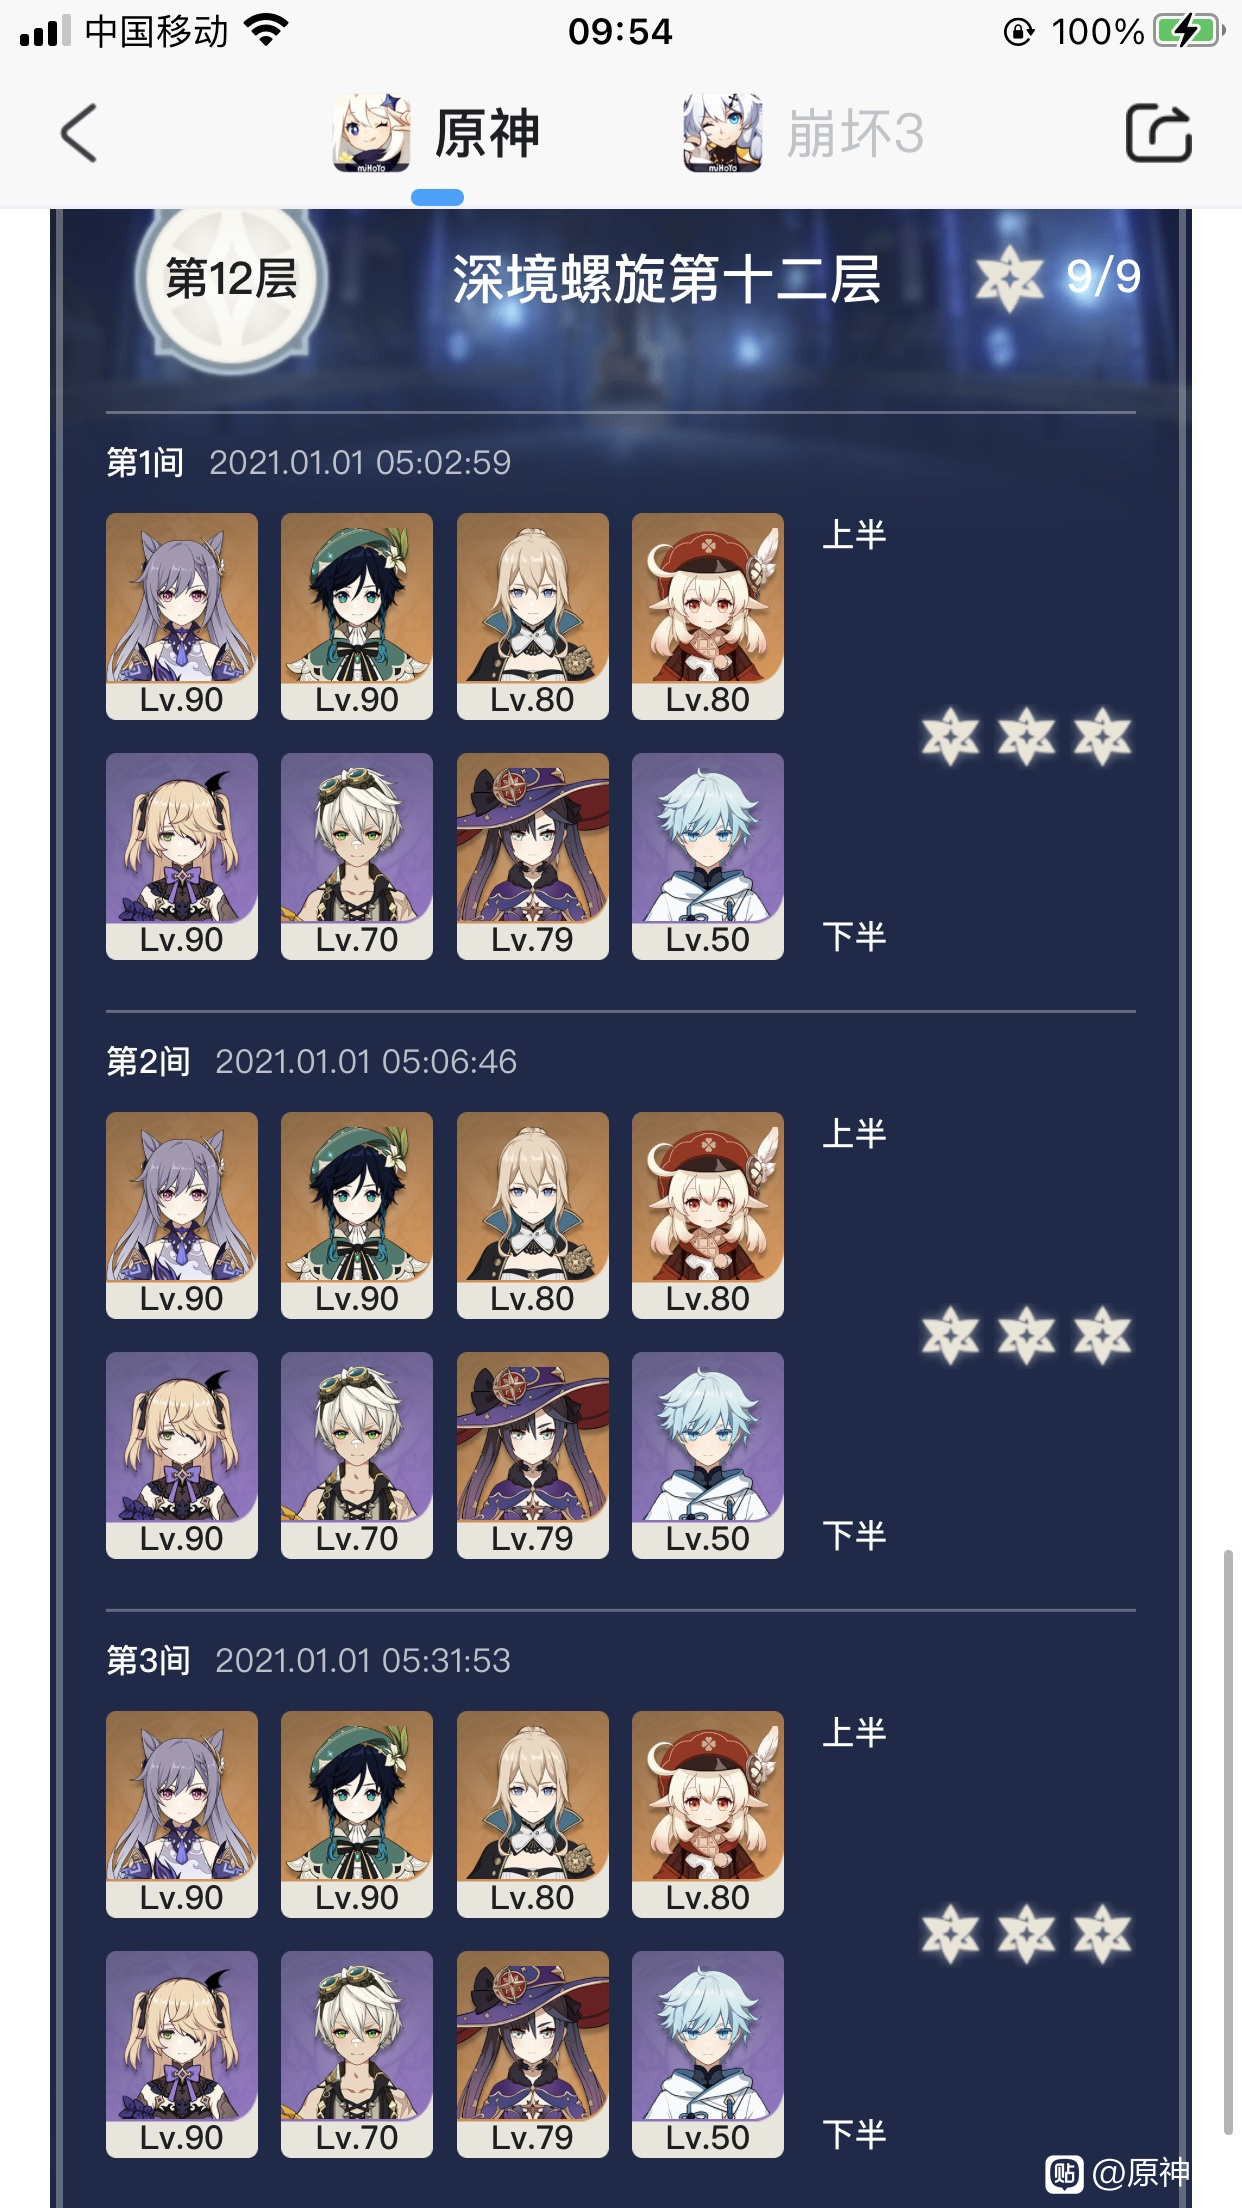
Task: Tap the back arrow icon
Action: [x=79, y=133]
